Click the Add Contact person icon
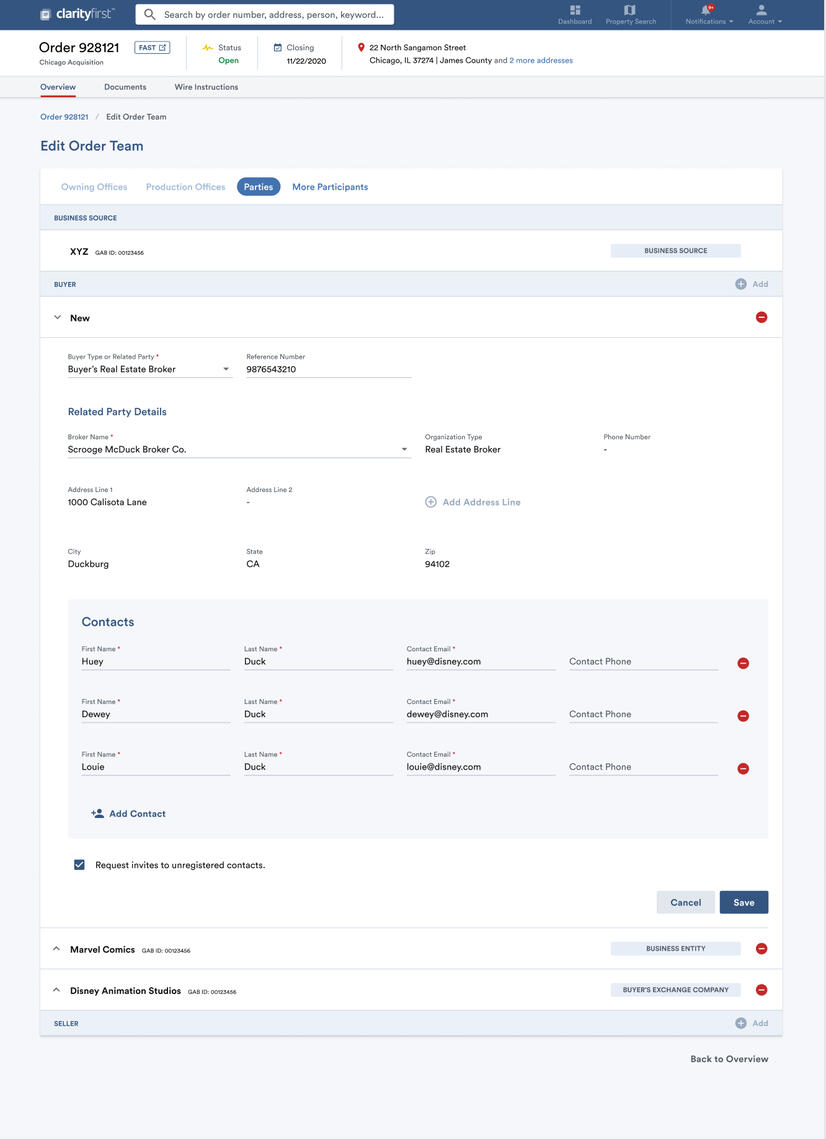 click(x=97, y=814)
